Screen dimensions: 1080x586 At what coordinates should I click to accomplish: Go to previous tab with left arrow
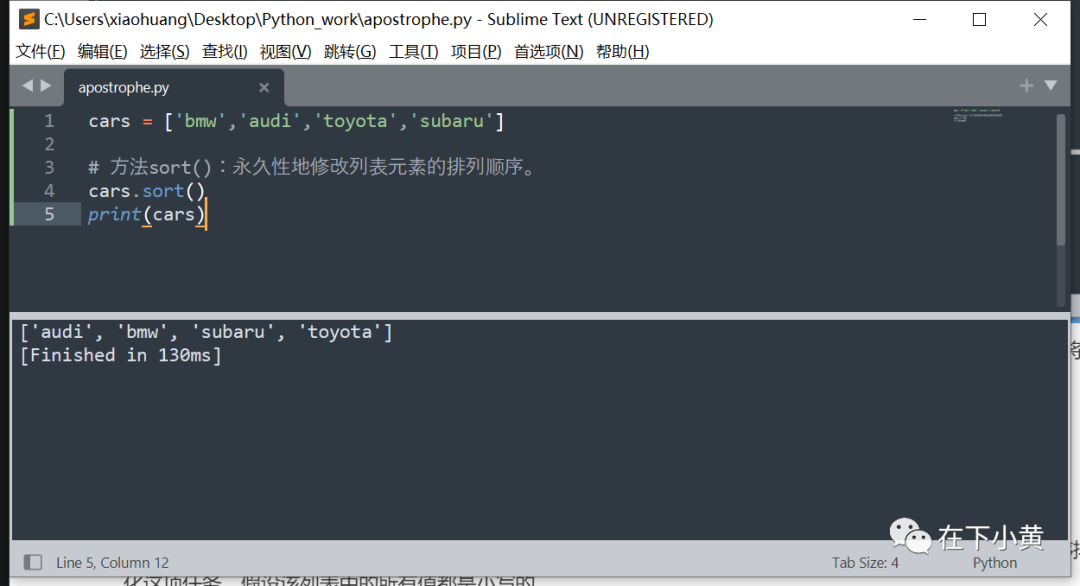(28, 85)
